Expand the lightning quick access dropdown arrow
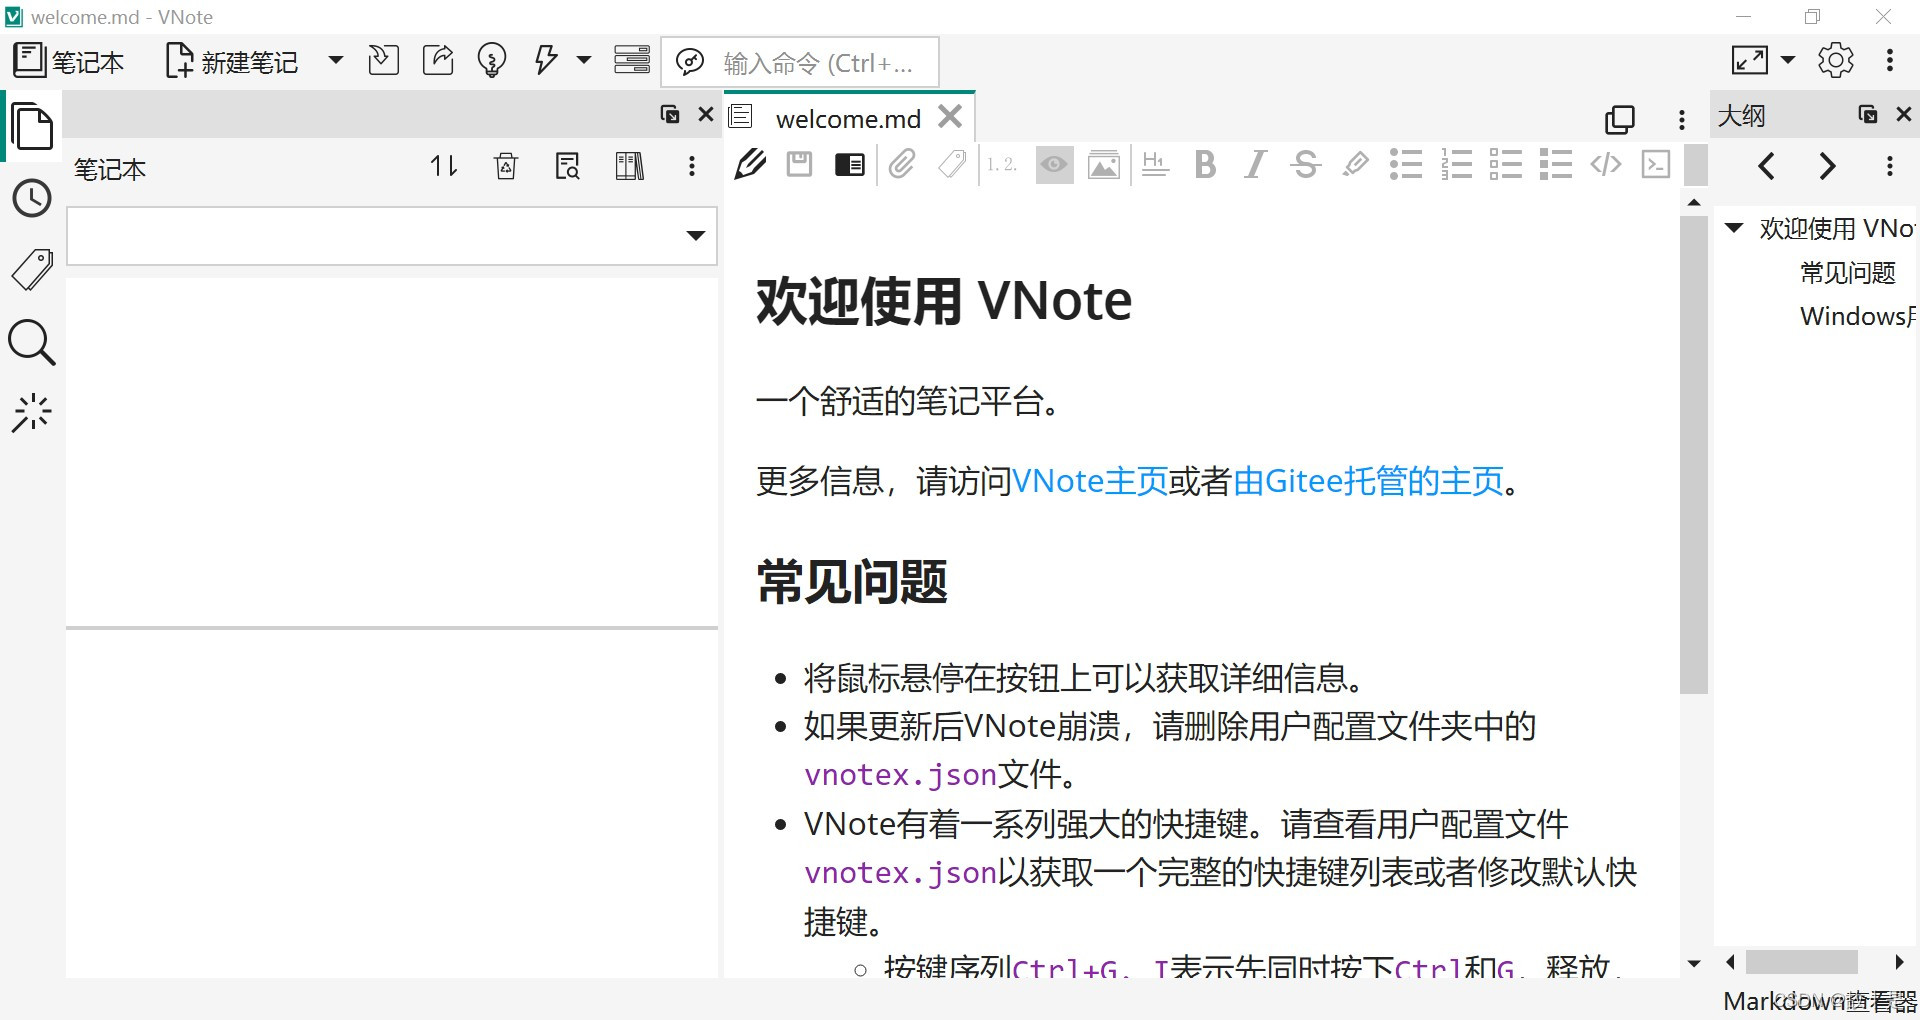This screenshot has width=1920, height=1020. pyautogui.click(x=584, y=61)
